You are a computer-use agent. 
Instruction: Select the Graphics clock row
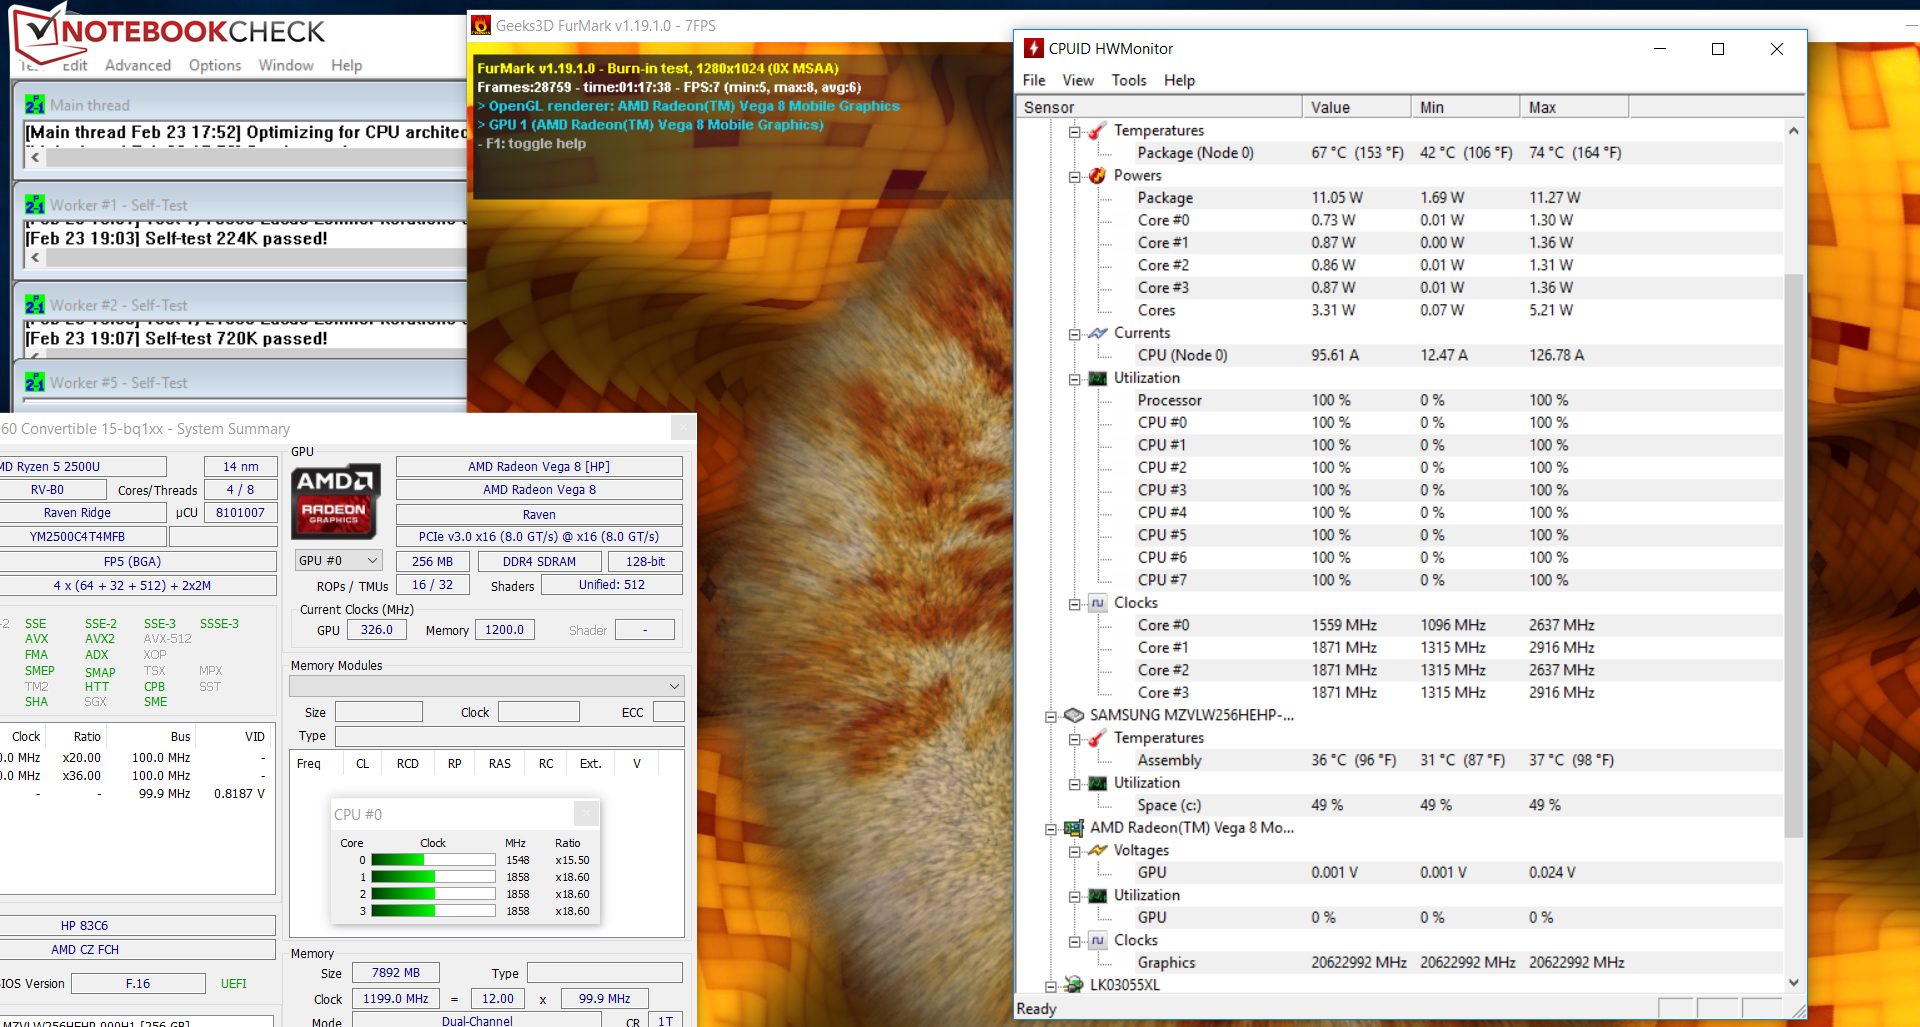pos(1400,963)
